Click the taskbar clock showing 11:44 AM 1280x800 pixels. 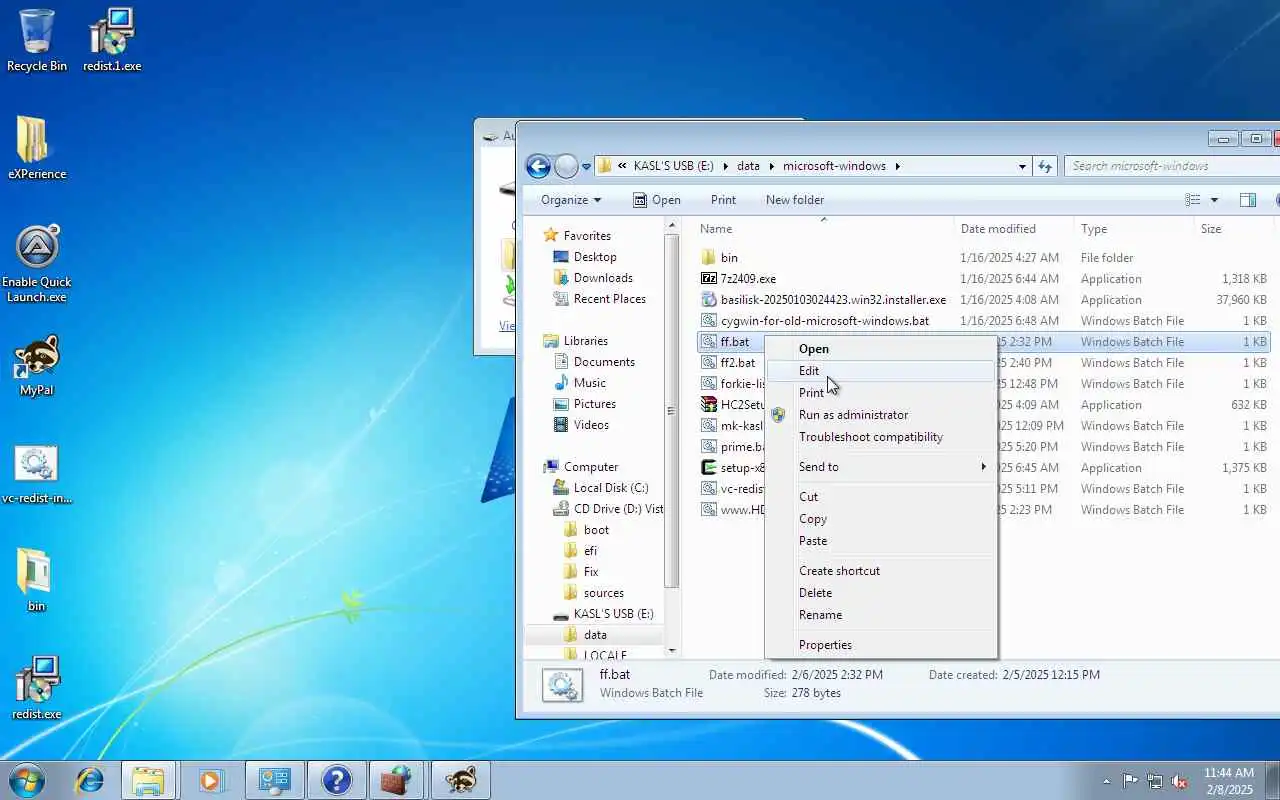click(1228, 781)
